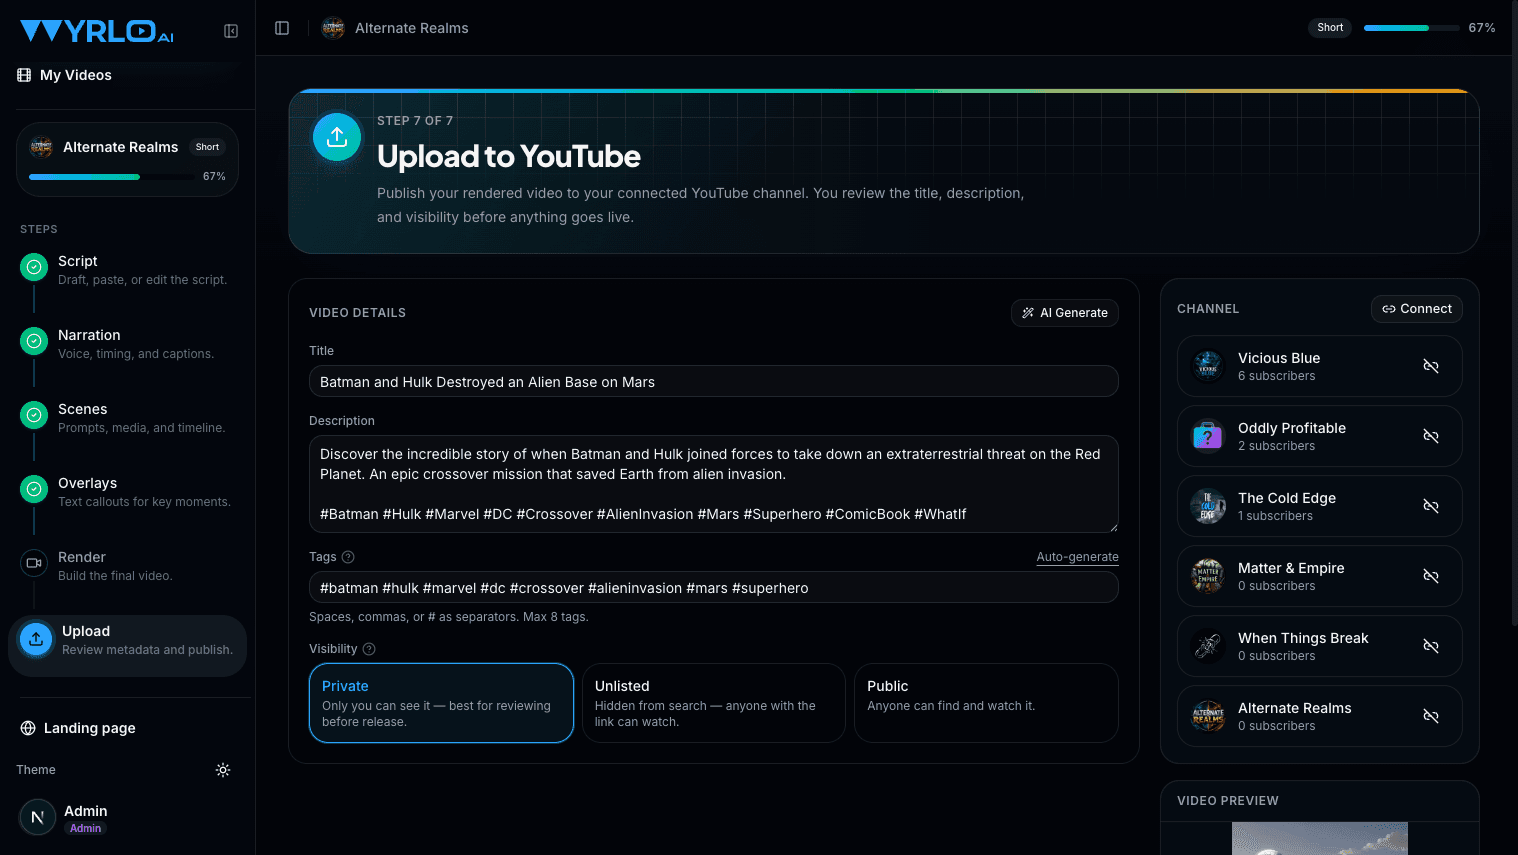Click the Alternate Realms channel avatar in the list
This screenshot has height=855, width=1518.
[1208, 716]
